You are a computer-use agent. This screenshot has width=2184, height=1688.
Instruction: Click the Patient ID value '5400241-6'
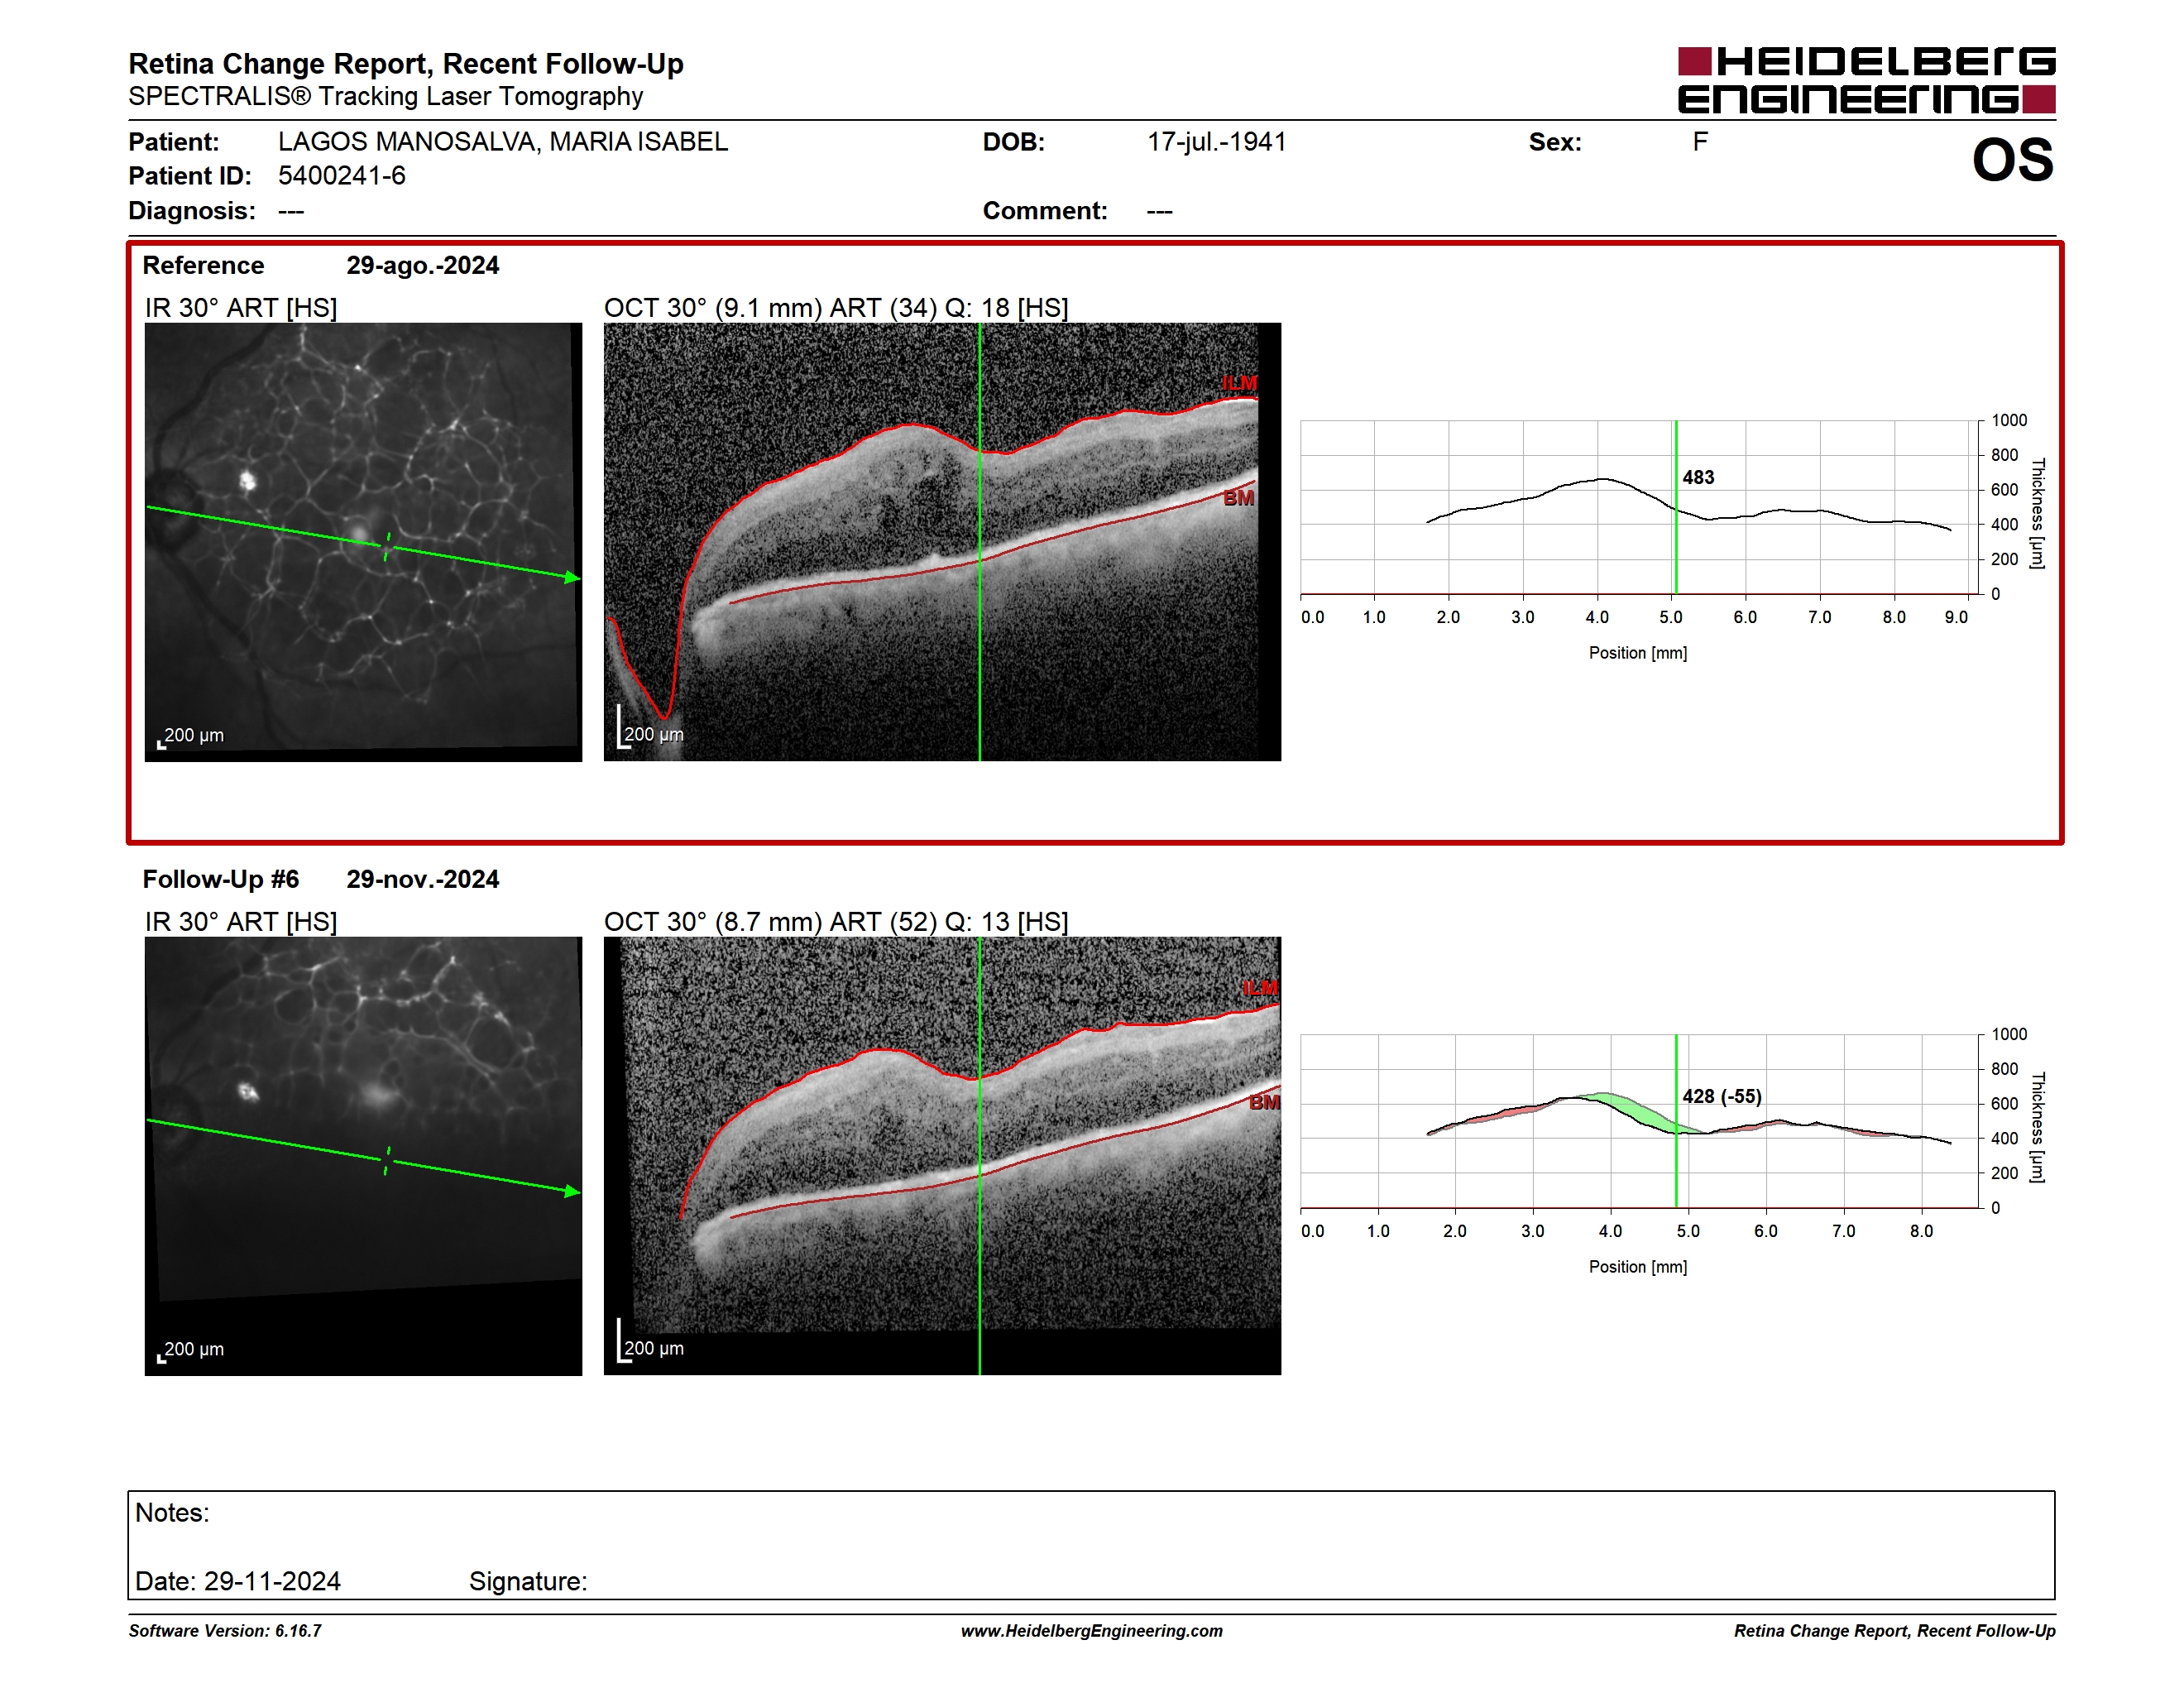[x=342, y=176]
